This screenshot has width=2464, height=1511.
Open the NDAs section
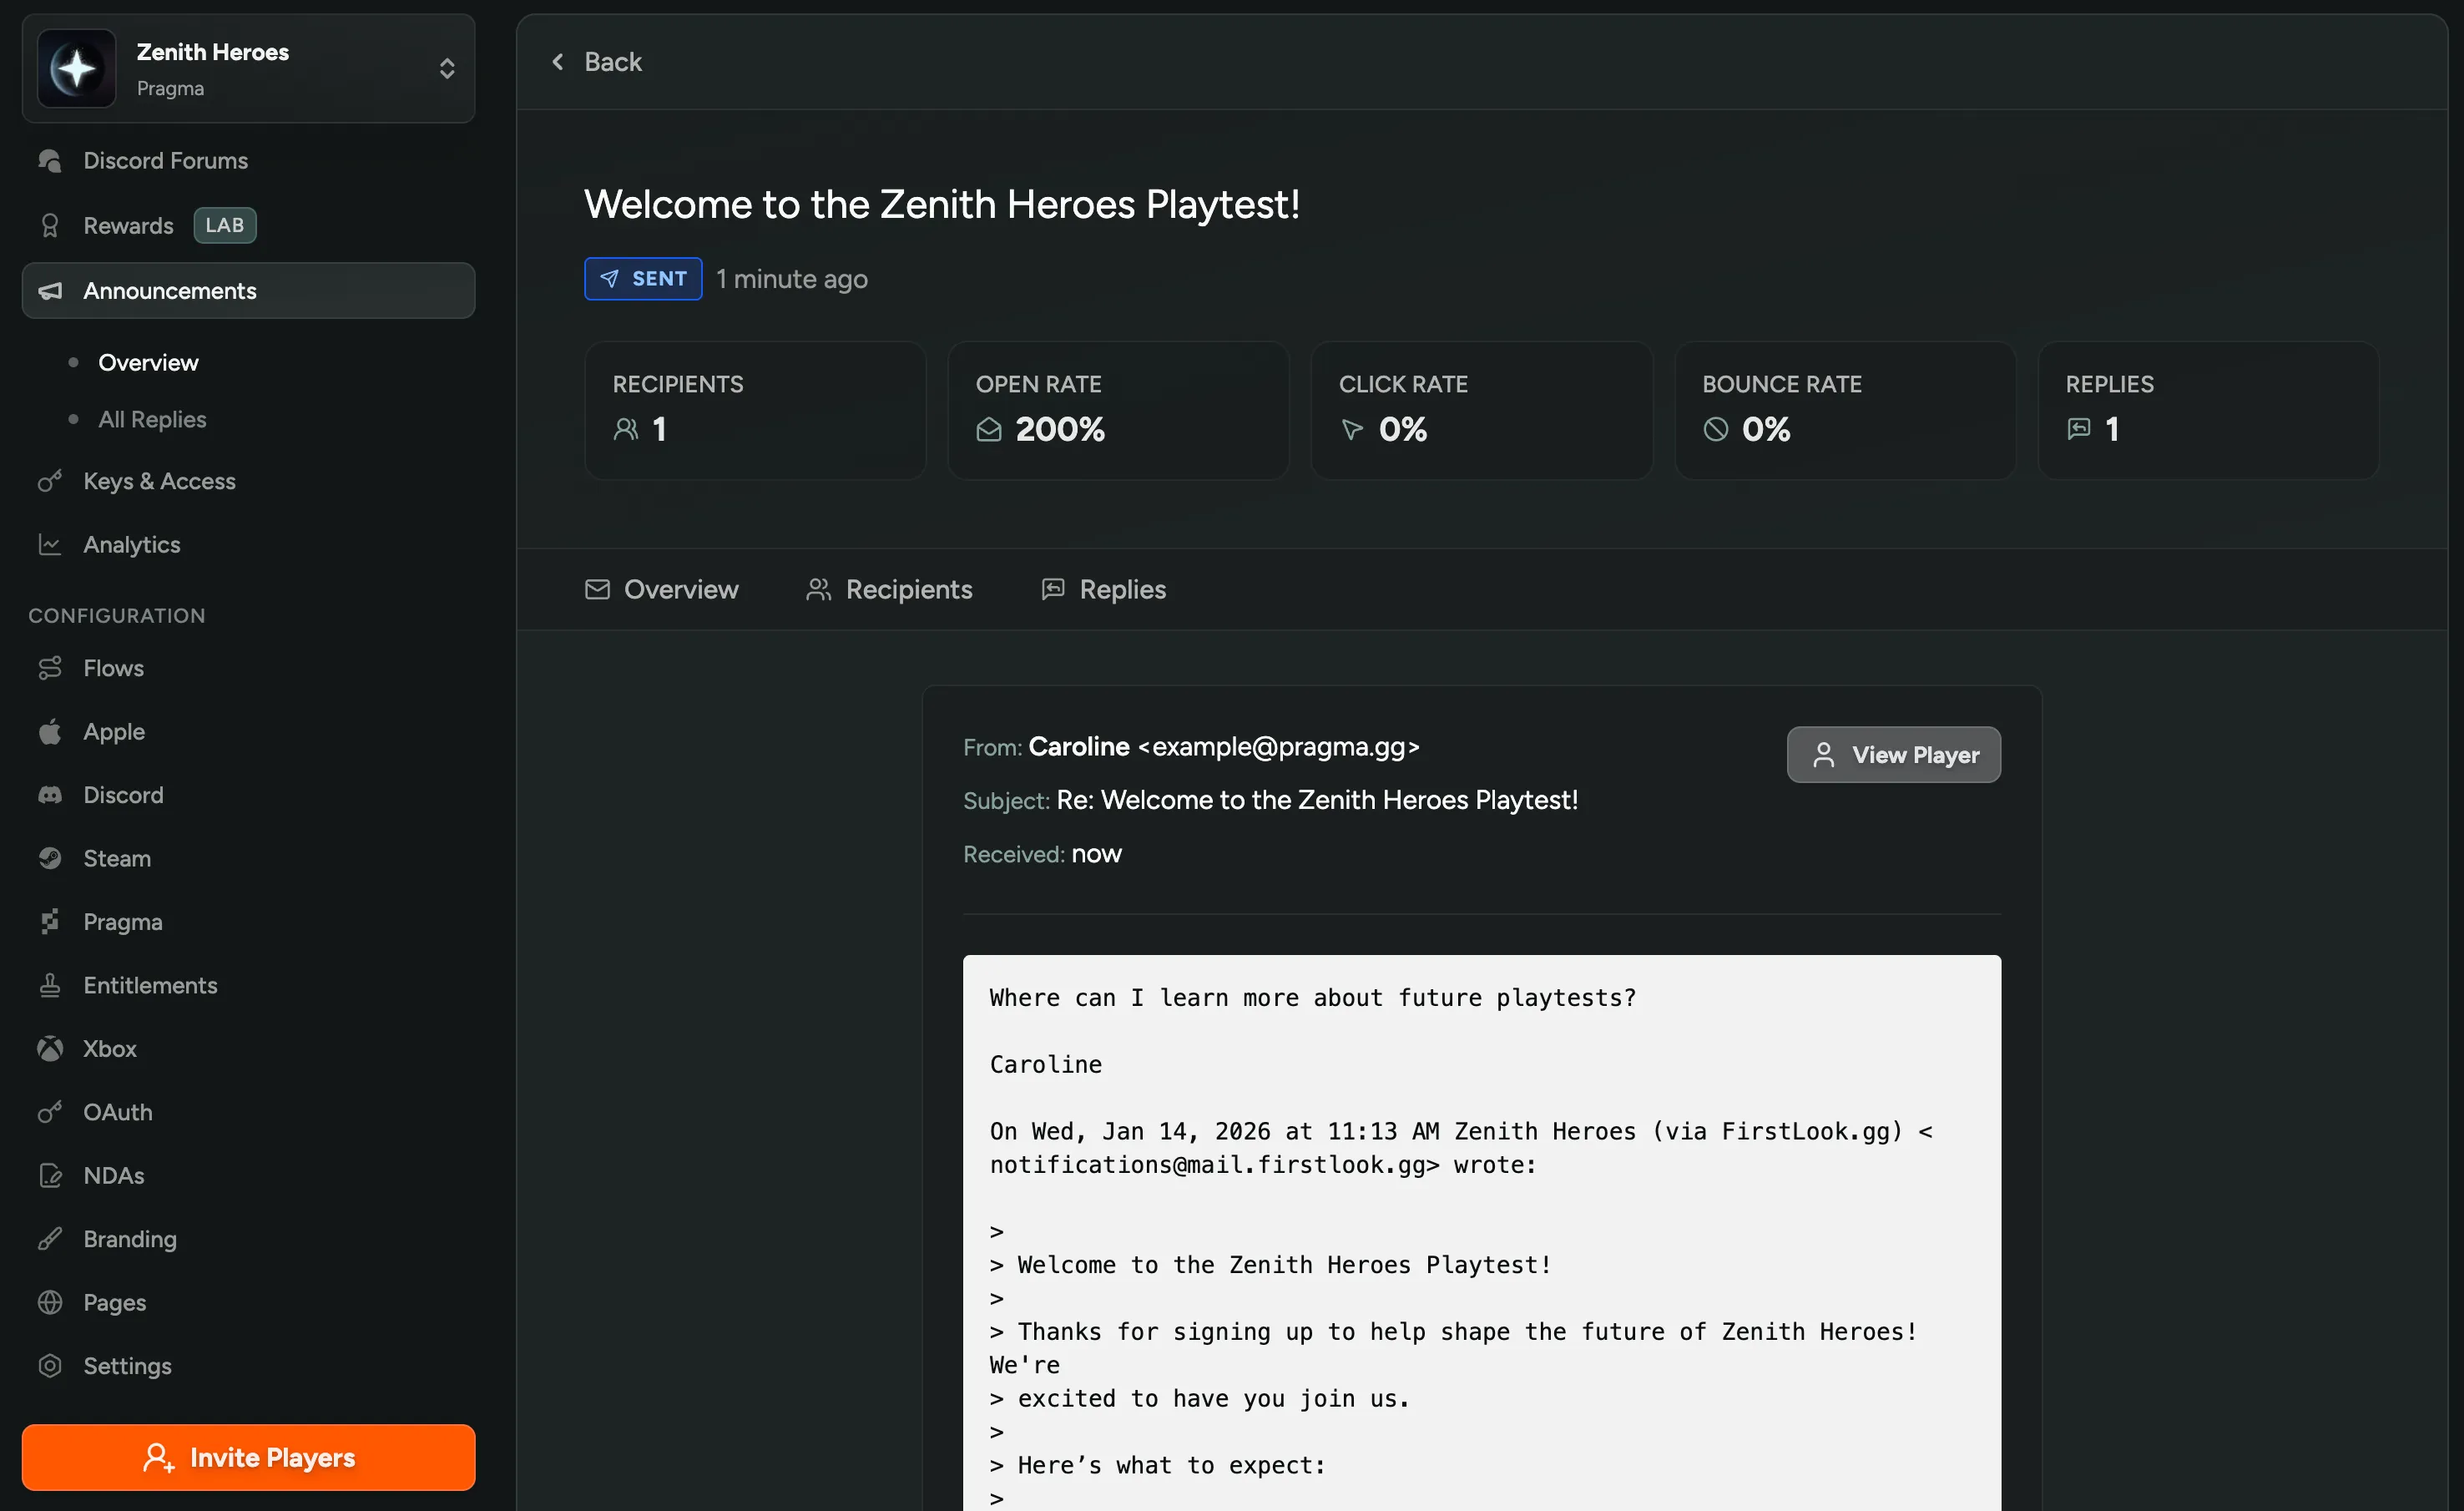[113, 1175]
